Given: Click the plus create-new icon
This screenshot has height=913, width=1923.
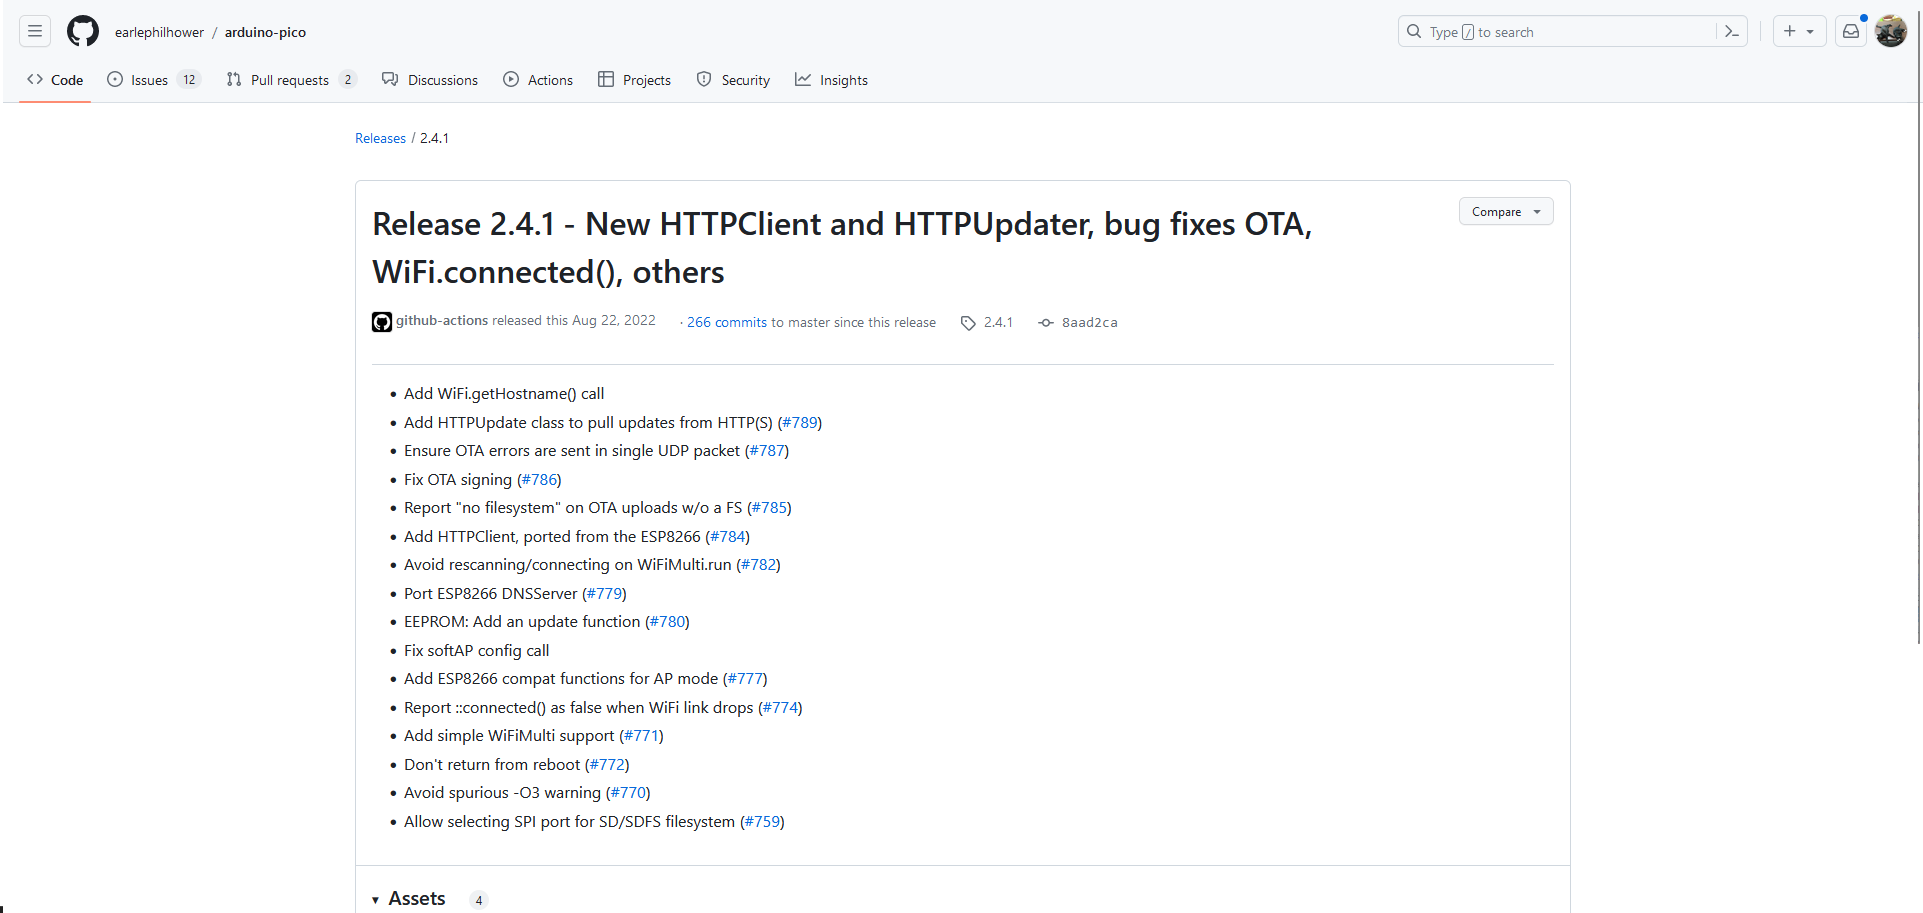Looking at the screenshot, I should (x=1790, y=32).
